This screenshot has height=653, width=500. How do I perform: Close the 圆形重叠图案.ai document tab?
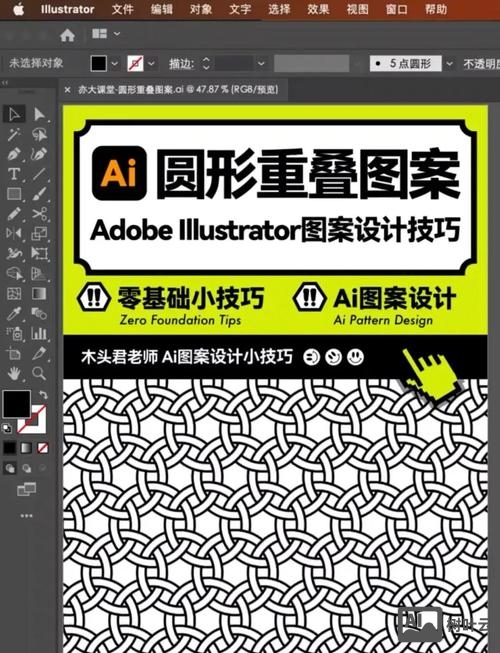pos(67,90)
